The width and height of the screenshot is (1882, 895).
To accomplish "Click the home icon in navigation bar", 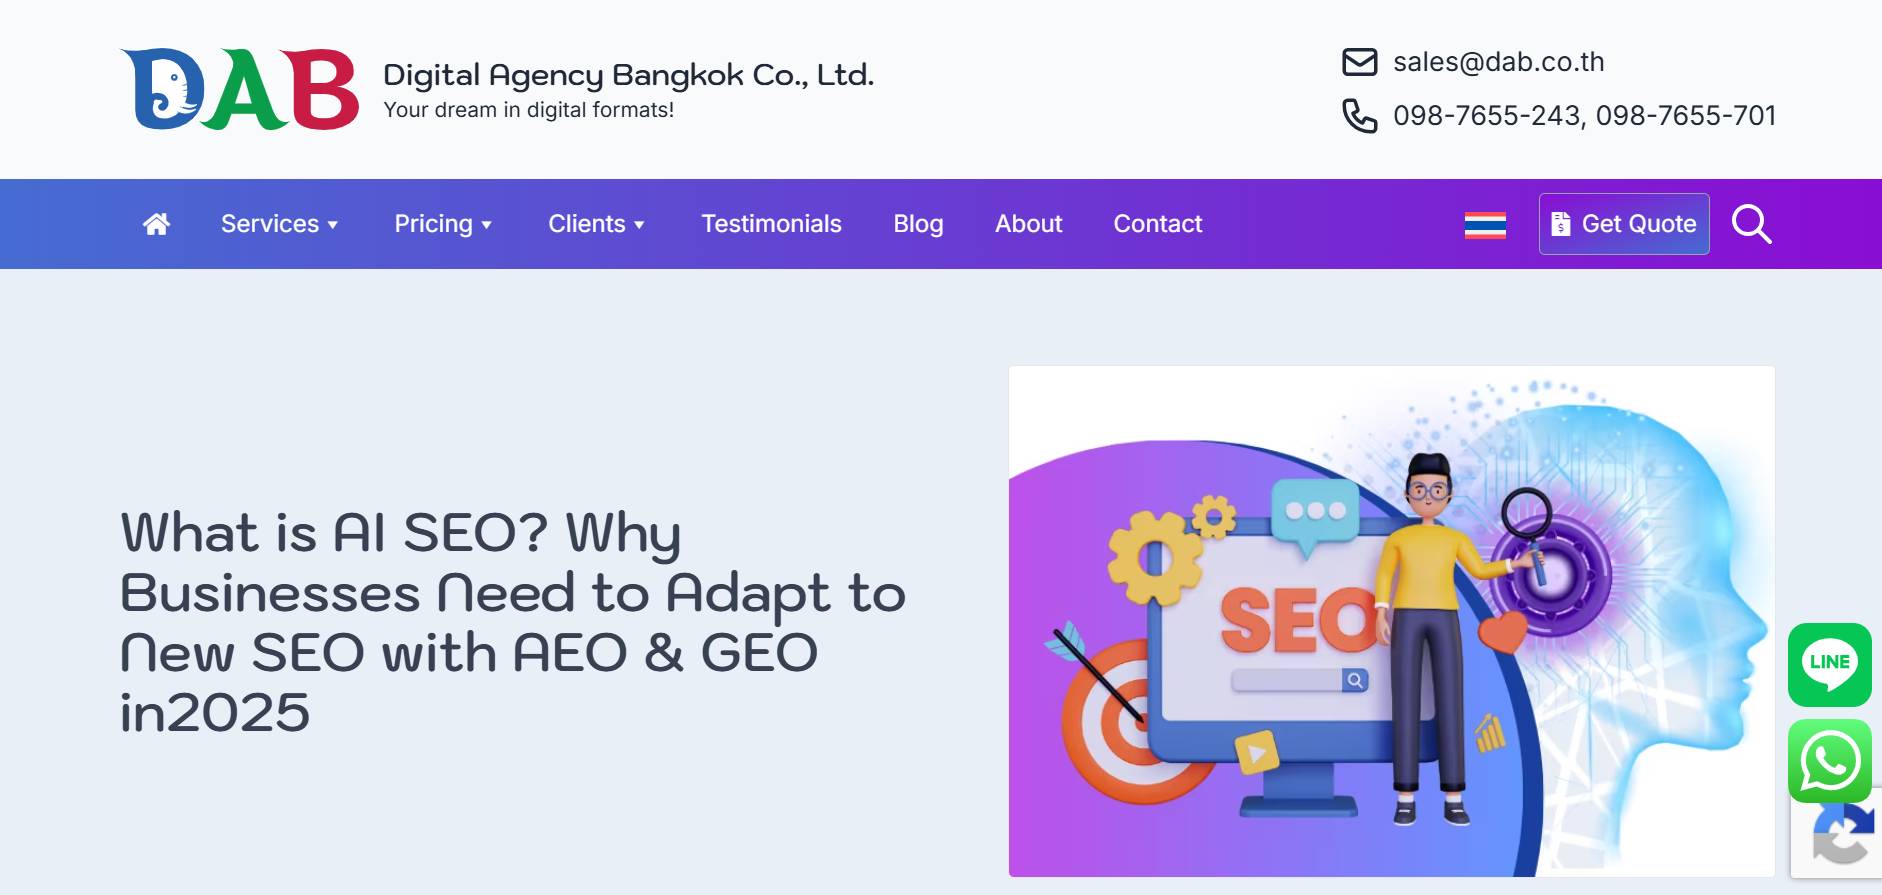I will 156,224.
